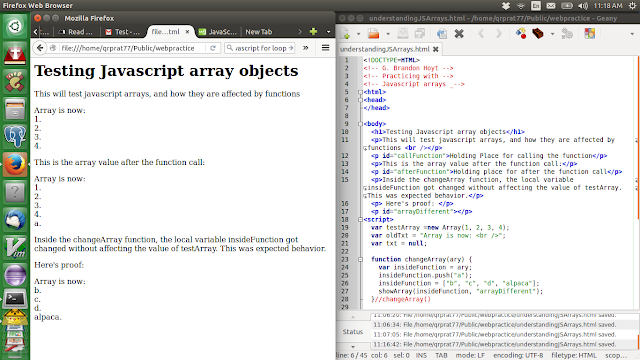Launch Firefox from the Ubuntu dock
This screenshot has width=640, height=360.
[x=15, y=164]
